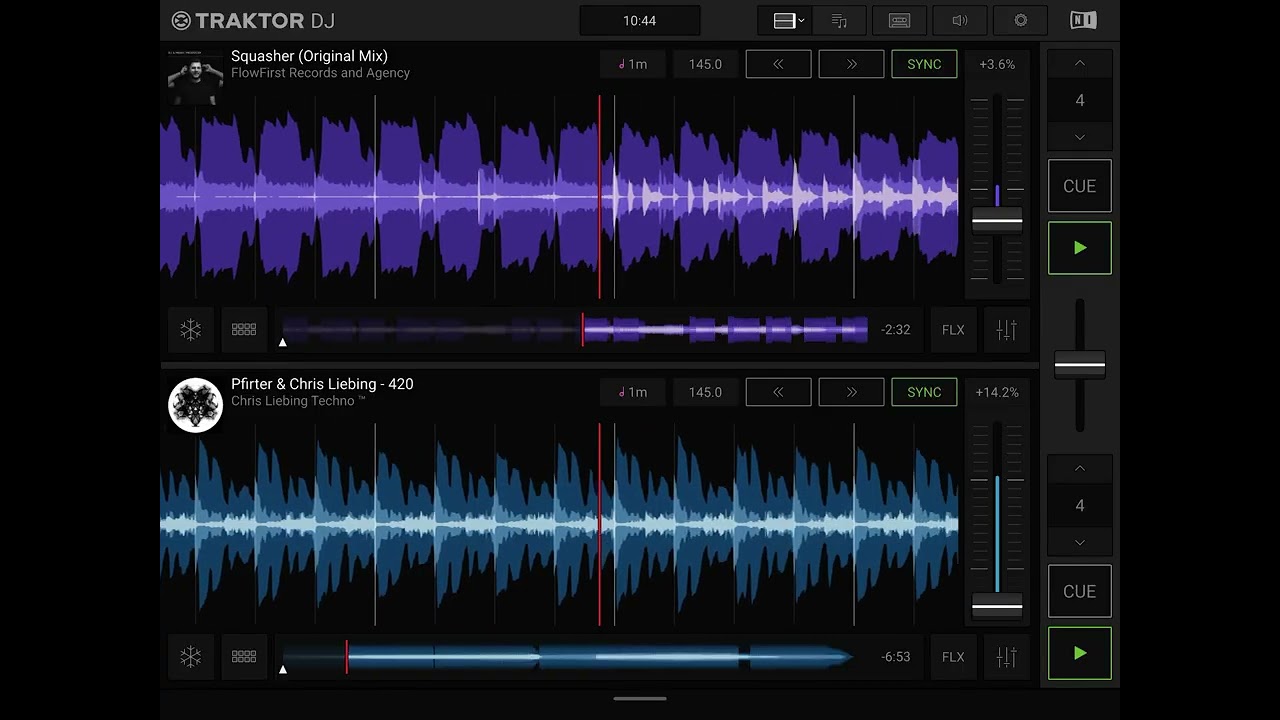Click the +3.6% tempo readout
This screenshot has height=720, width=1280.
click(997, 64)
